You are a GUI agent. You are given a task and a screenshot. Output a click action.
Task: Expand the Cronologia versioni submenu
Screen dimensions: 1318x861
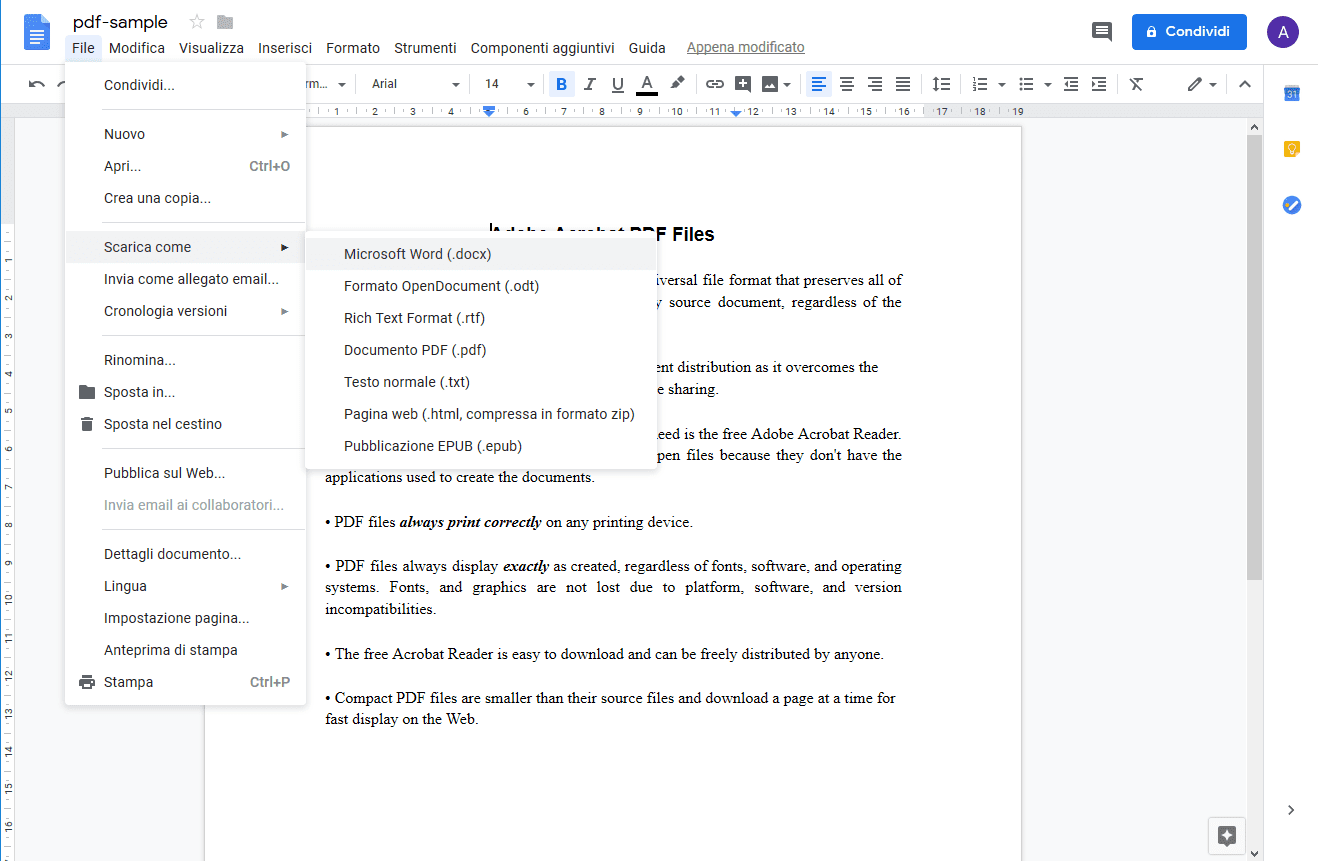(x=185, y=311)
